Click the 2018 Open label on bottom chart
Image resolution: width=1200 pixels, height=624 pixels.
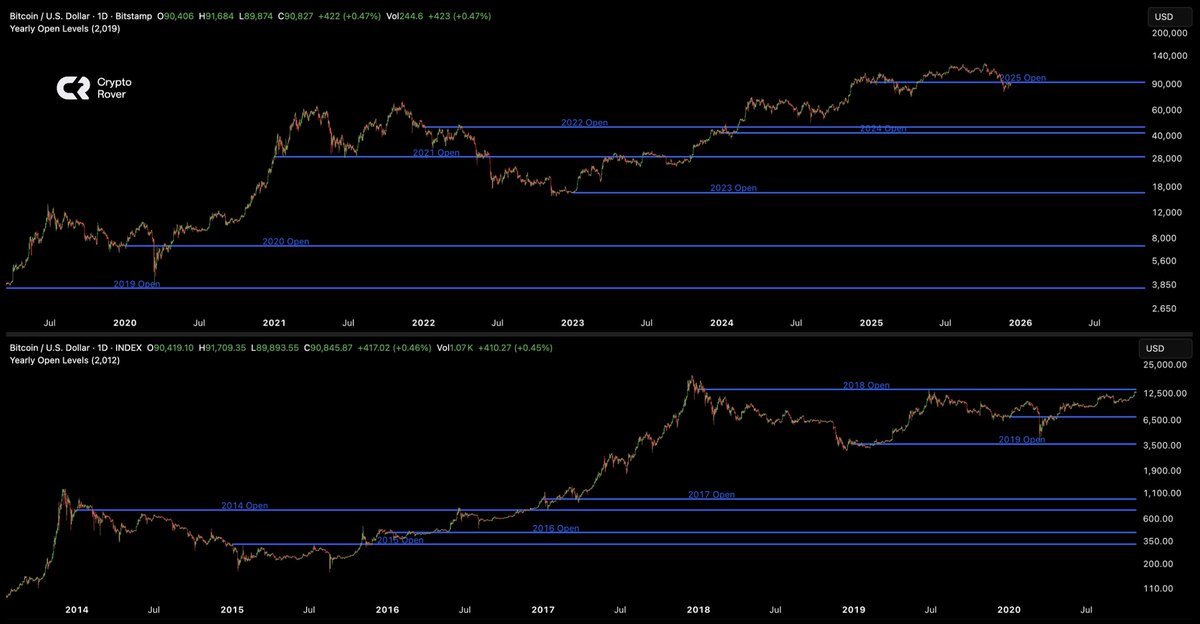coord(865,385)
